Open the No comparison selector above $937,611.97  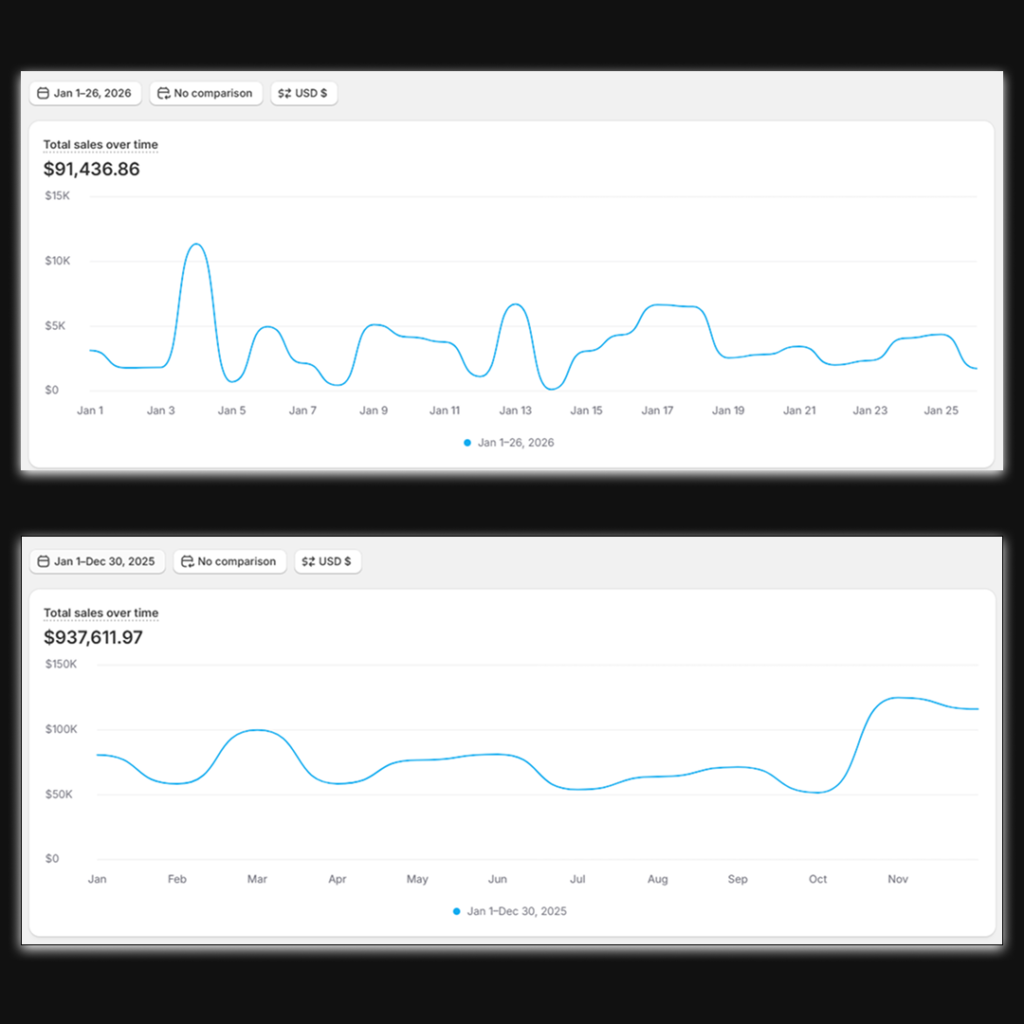pyautogui.click(x=236, y=562)
